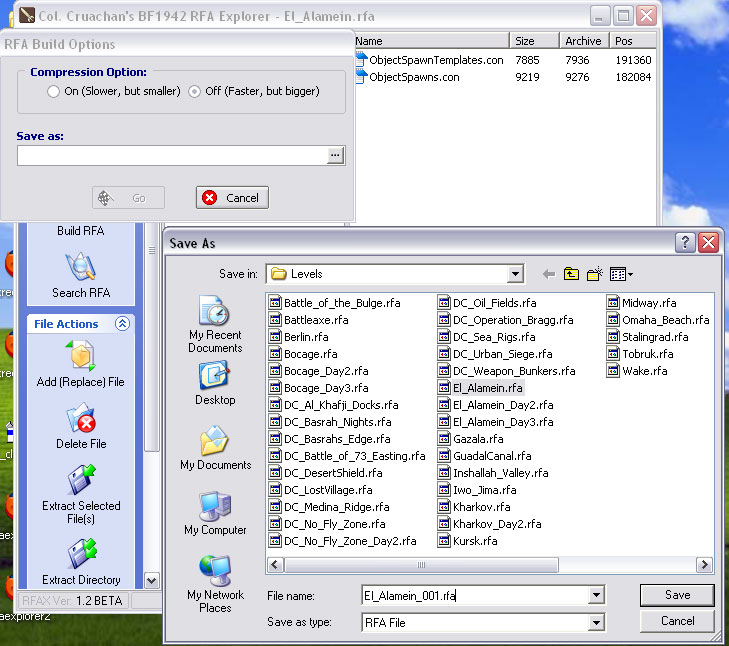
Task: Collapse the File Actions panel
Action: (122, 324)
